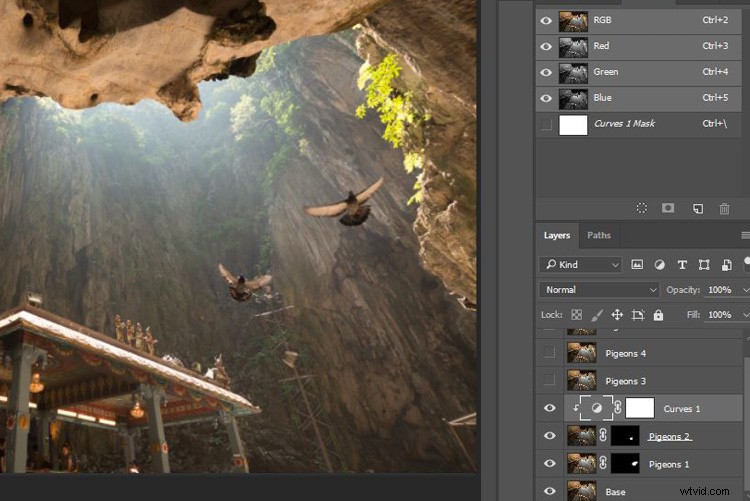Screen dimensions: 750x501
Task: Hide the Curves 1 layer
Action: [x=550, y=408]
